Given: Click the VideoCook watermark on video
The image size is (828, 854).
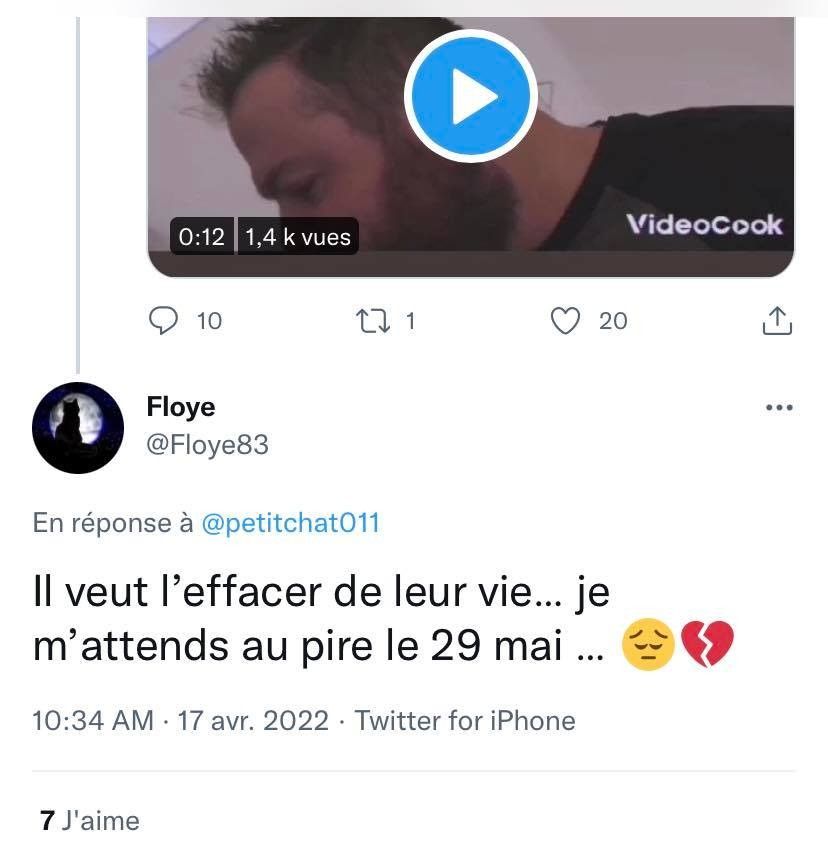Looking at the screenshot, I should pos(704,224).
